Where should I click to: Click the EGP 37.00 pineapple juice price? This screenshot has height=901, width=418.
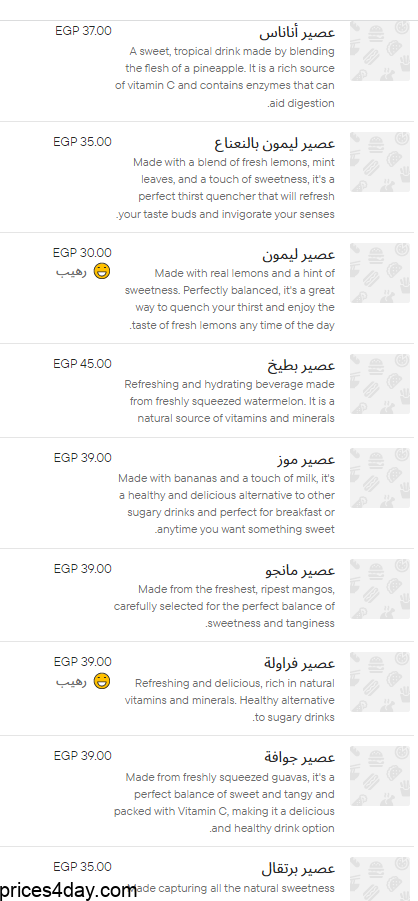tap(83, 31)
